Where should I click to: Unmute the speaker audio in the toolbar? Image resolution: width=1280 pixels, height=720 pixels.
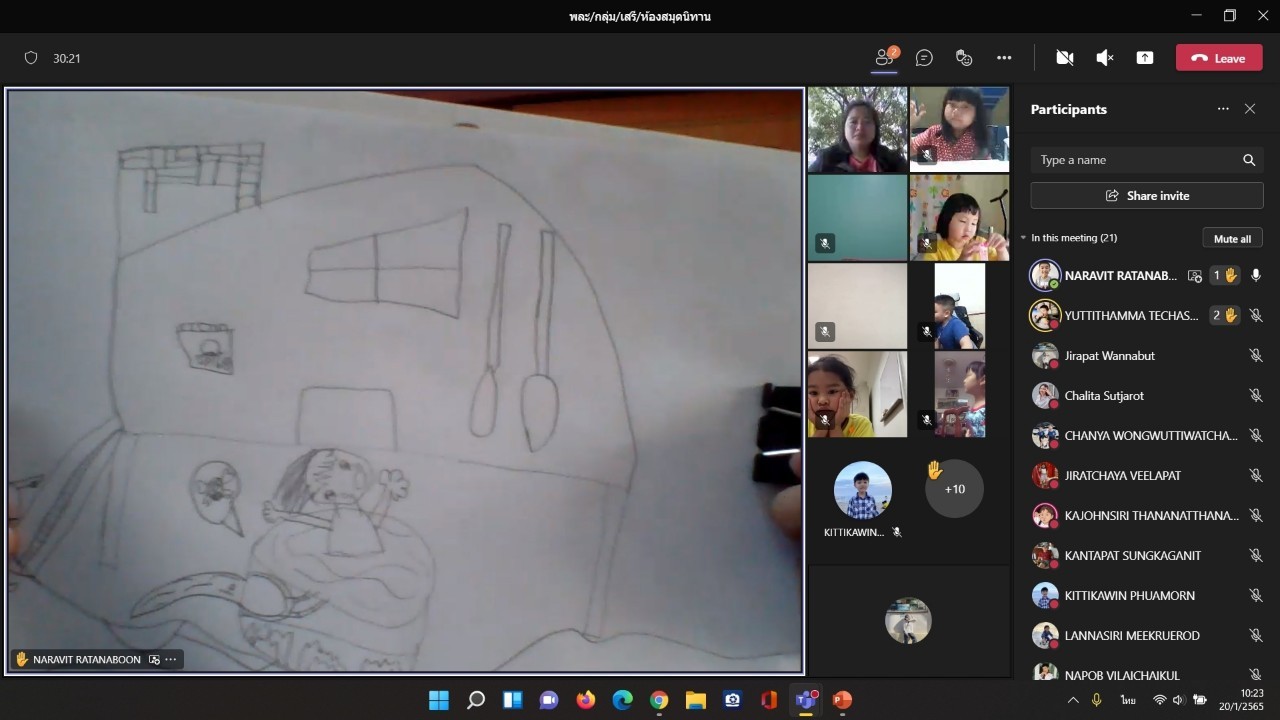tap(1105, 58)
